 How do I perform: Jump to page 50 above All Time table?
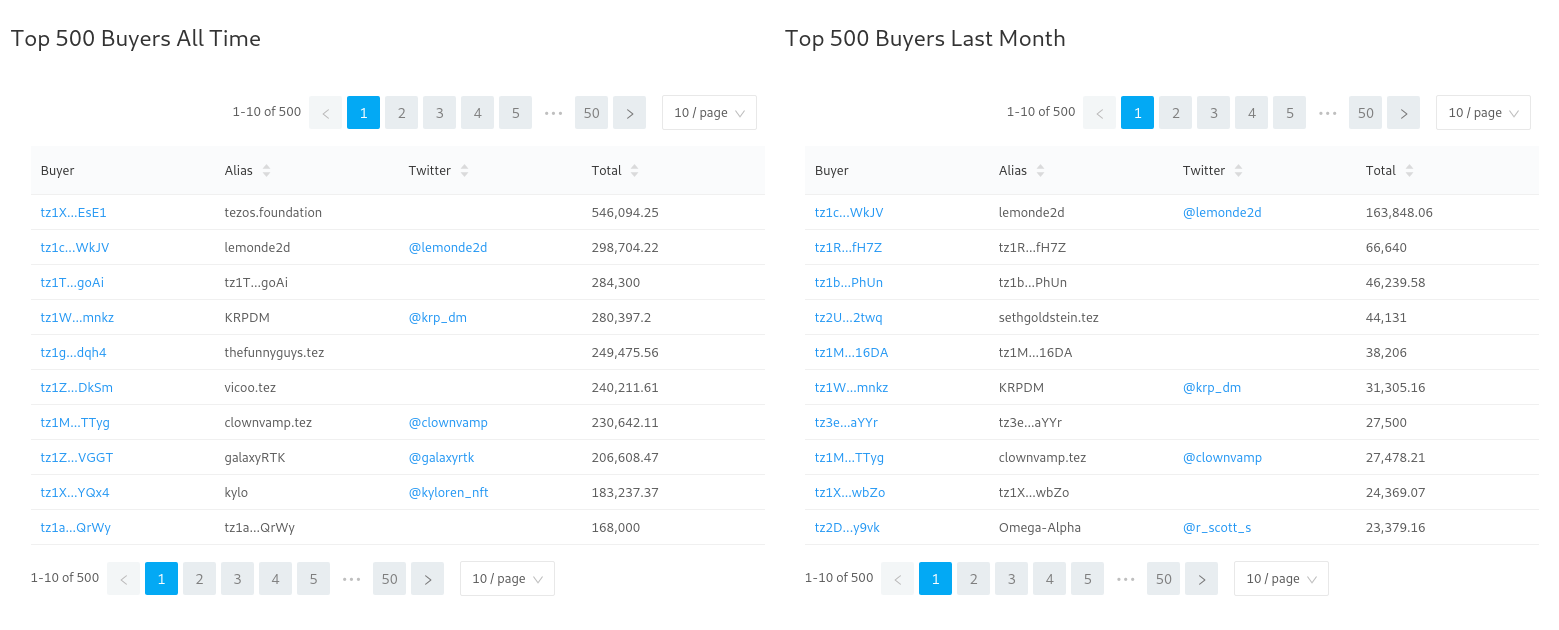(591, 113)
